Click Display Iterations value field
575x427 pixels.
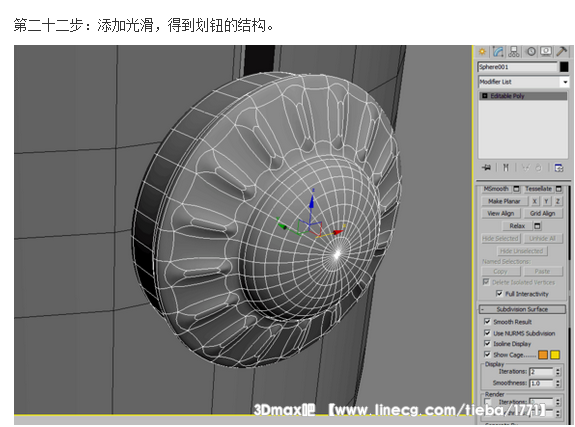[541, 372]
